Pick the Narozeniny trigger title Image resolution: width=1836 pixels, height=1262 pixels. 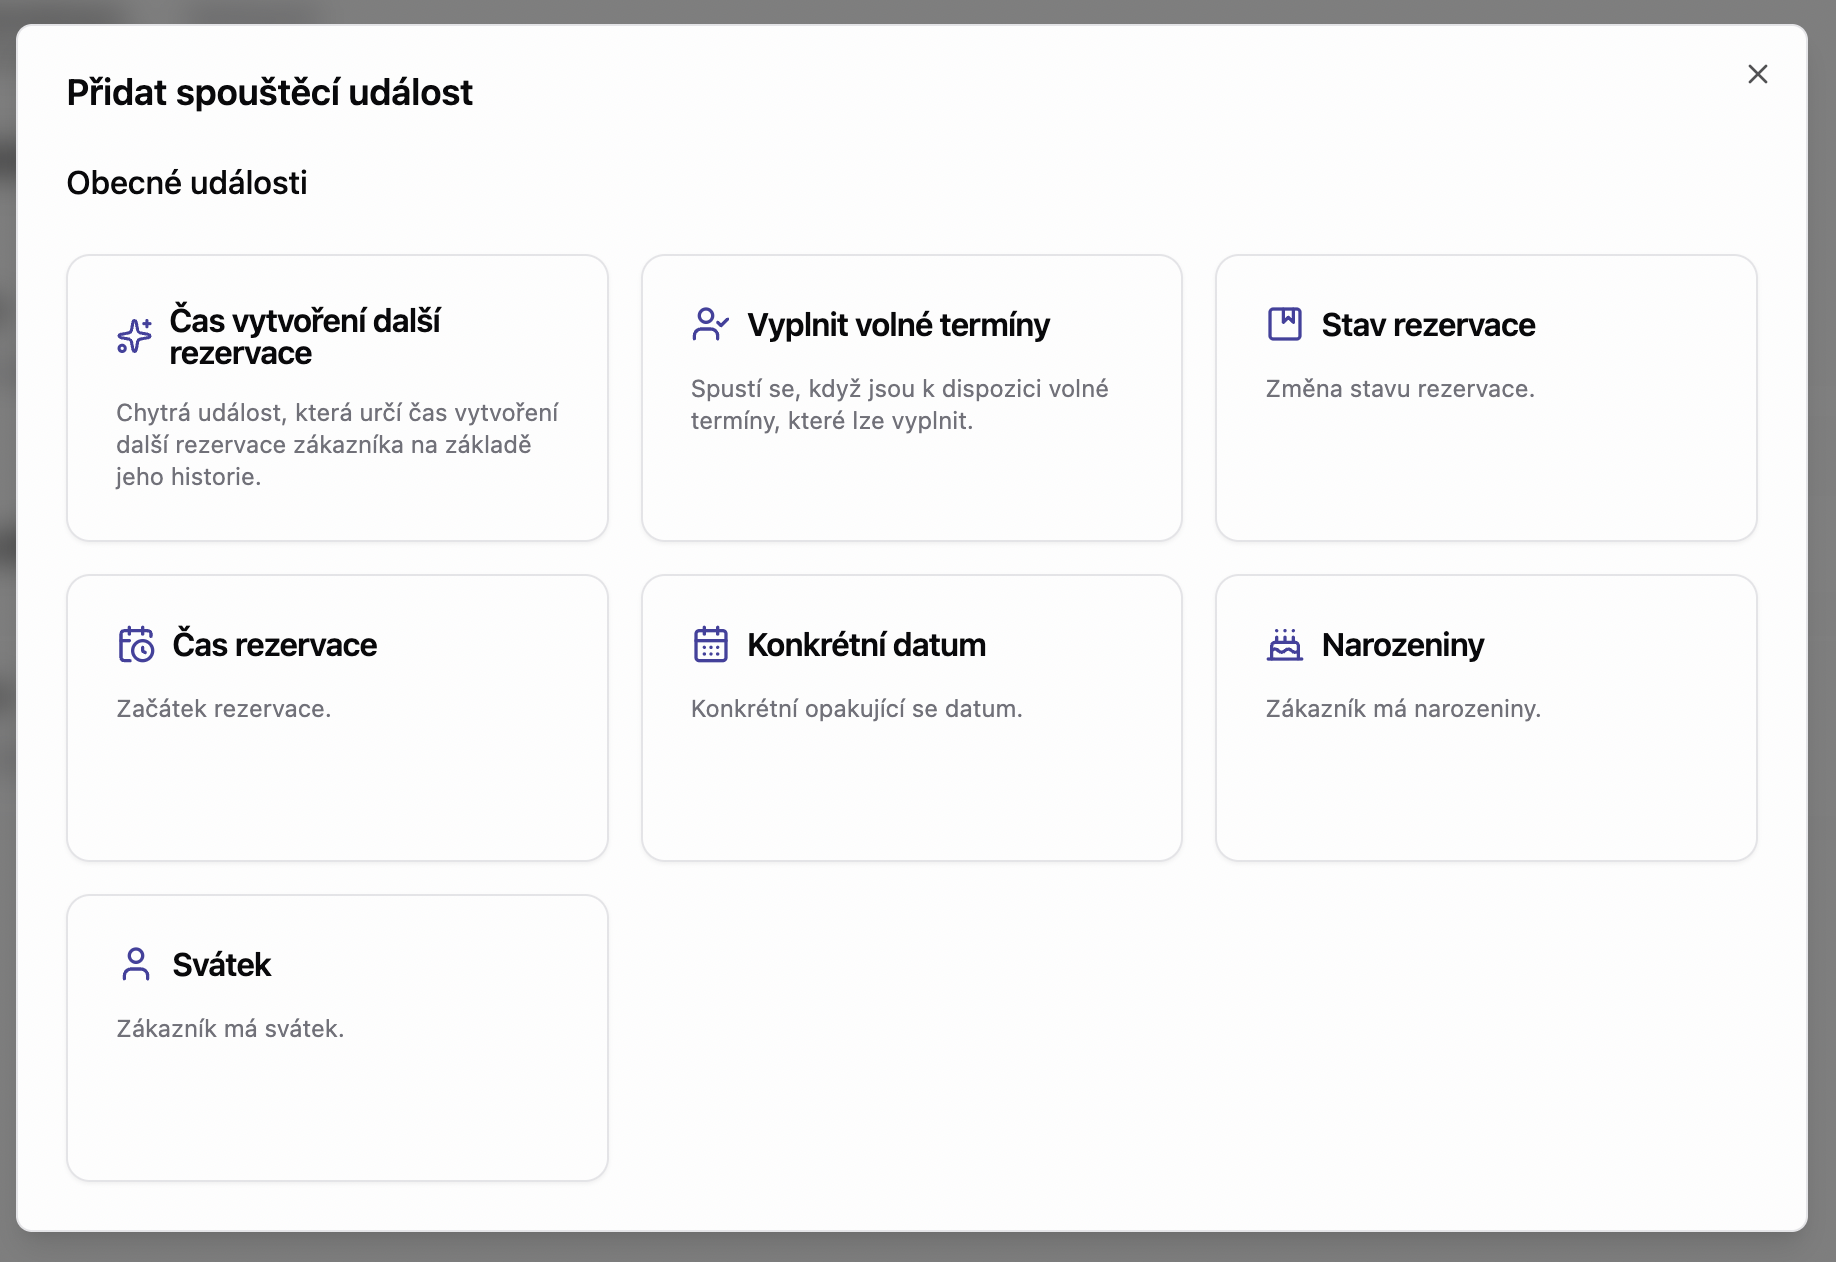point(1402,645)
